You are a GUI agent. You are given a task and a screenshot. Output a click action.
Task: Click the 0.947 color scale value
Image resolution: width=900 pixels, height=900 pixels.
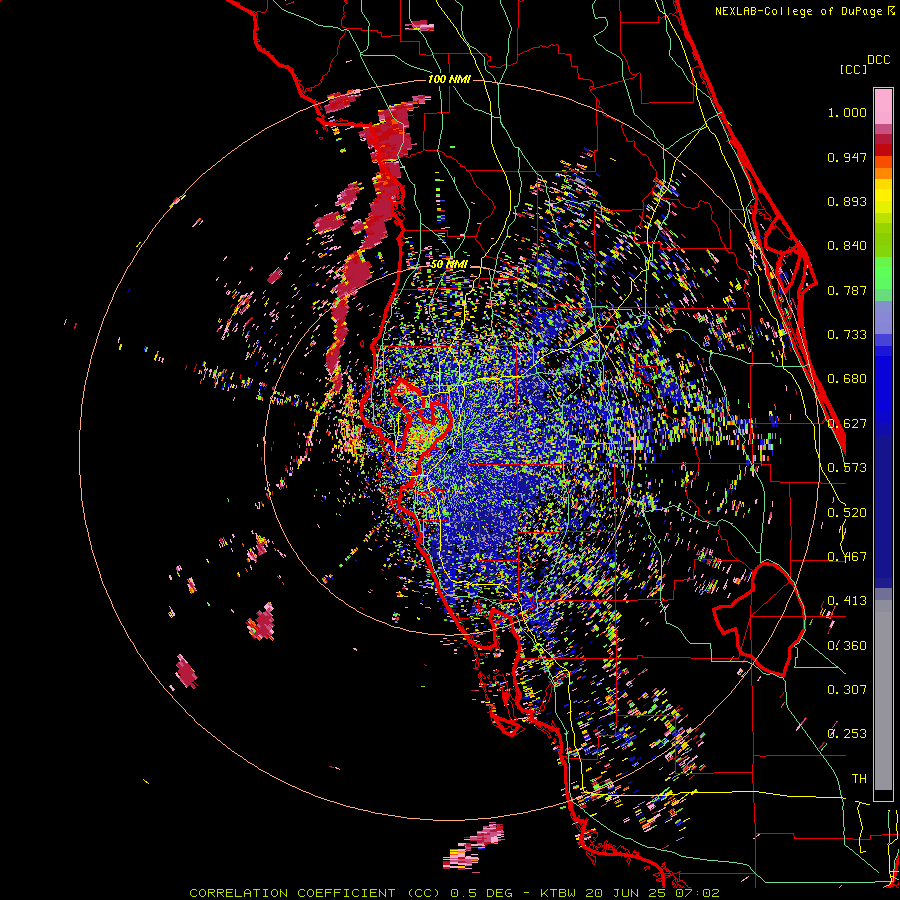pyautogui.click(x=847, y=157)
